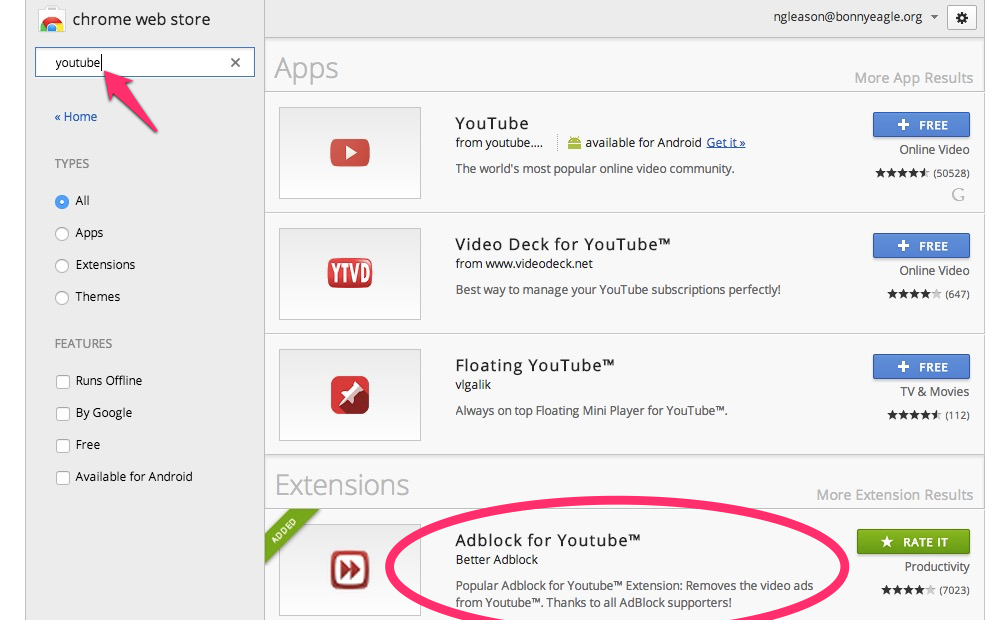Click the Android robot icon beside YouTube
Image resolution: width=1001 pixels, height=620 pixels.
[574, 143]
